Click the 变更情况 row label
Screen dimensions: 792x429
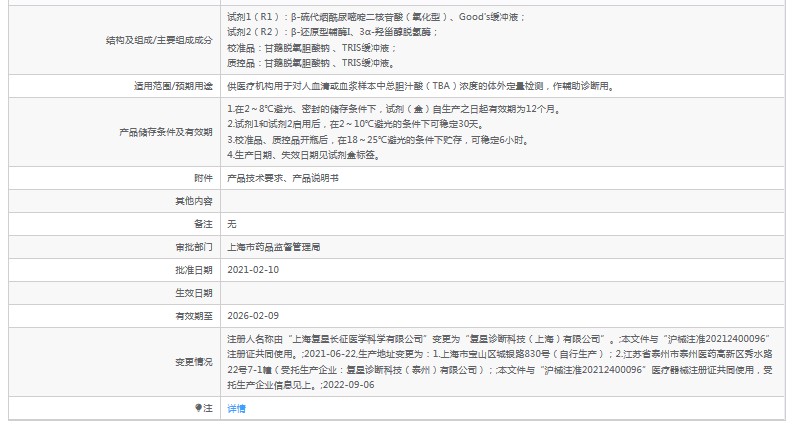(x=194, y=362)
